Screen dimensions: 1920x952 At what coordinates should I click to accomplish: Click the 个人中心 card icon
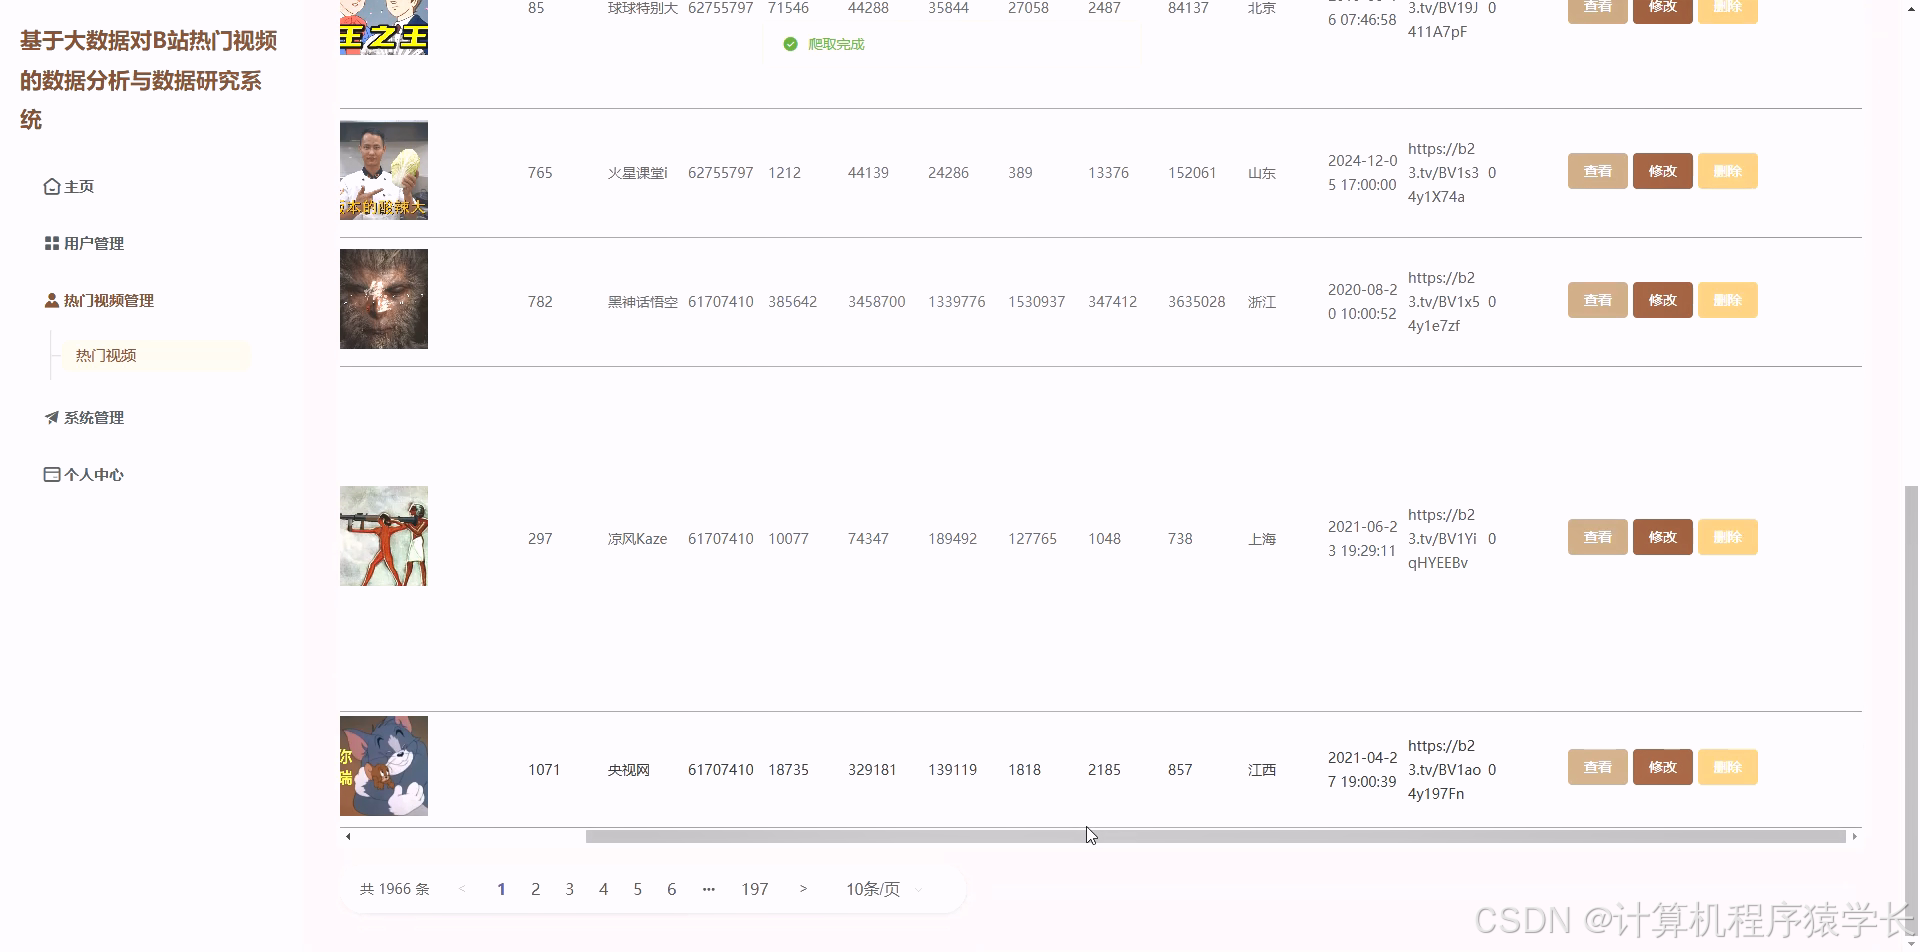52,475
